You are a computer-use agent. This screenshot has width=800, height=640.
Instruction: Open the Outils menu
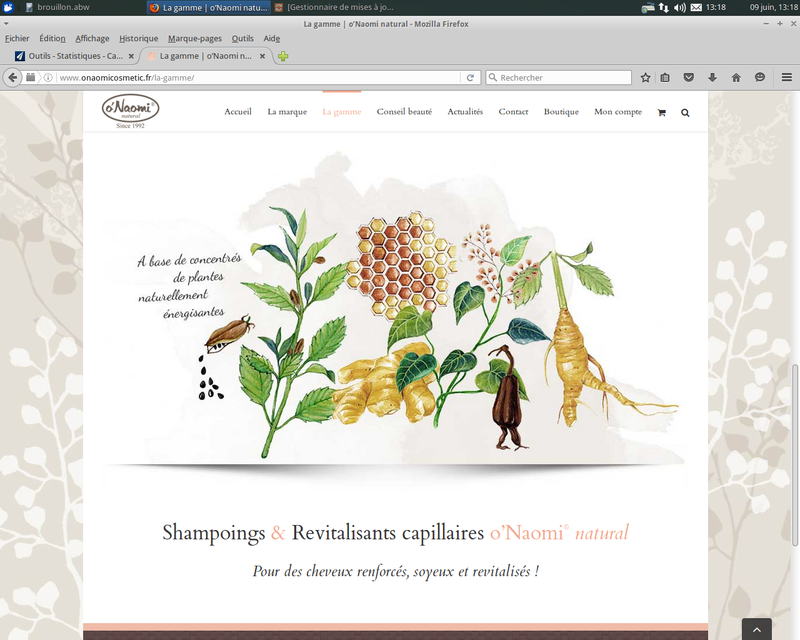[242, 38]
